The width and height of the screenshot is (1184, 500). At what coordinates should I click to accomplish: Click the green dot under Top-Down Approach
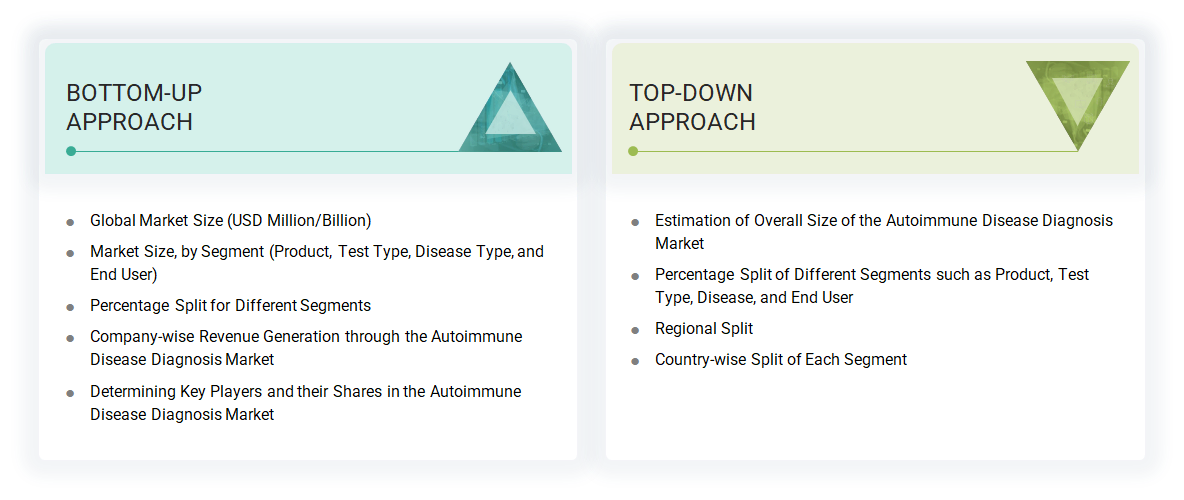633,151
